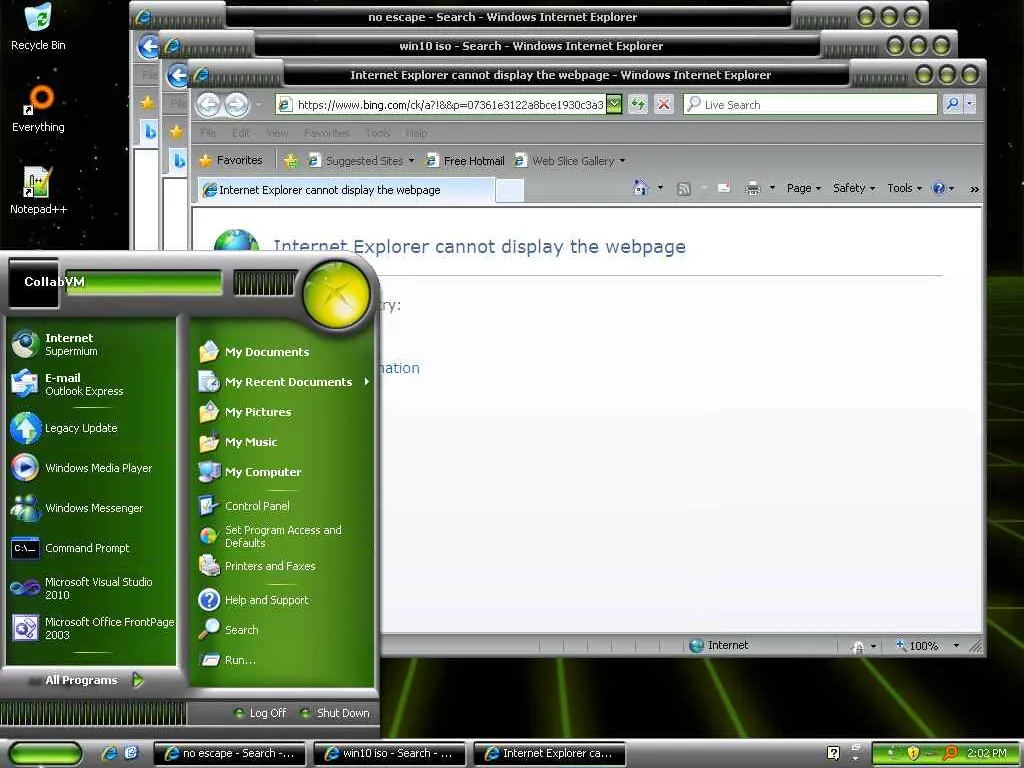Screen dimensions: 1024x768
Task: Open Free Hotmail favorites link
Action: (x=465, y=161)
